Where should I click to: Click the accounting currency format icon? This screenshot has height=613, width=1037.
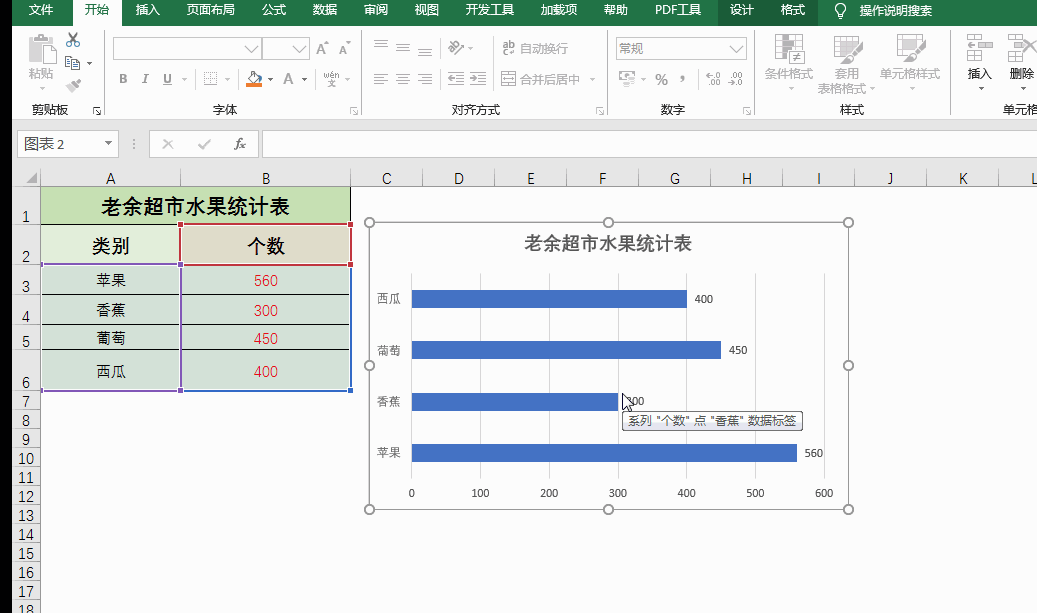pyautogui.click(x=626, y=79)
